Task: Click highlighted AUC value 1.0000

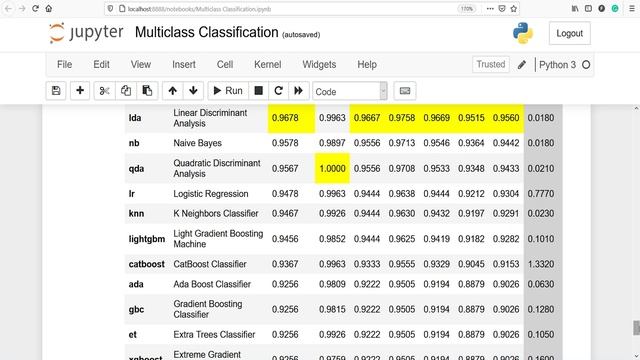Action: click(x=332, y=169)
